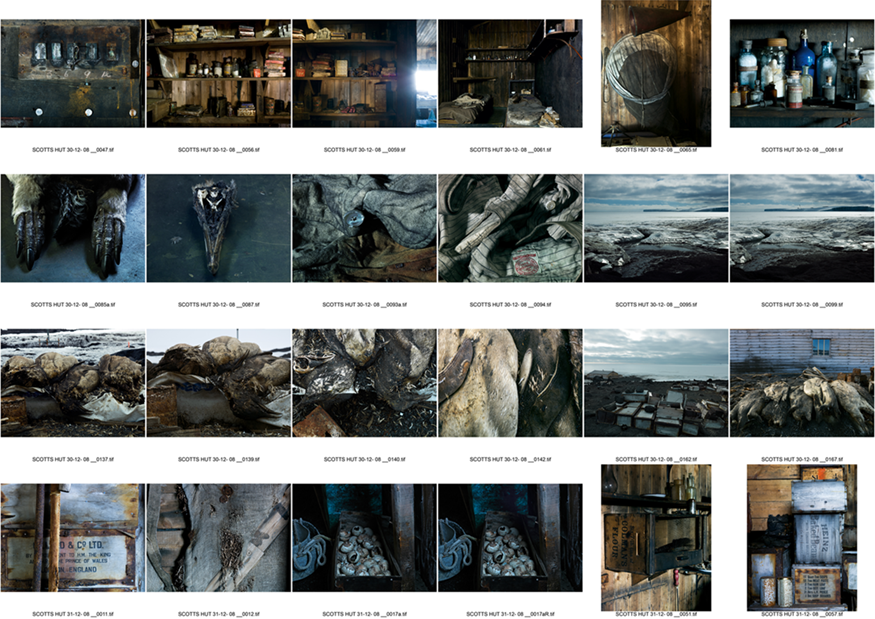Select carcass pile photo 30-12-08 0139
This screenshot has width=875, height=619.
[x=219, y=383]
